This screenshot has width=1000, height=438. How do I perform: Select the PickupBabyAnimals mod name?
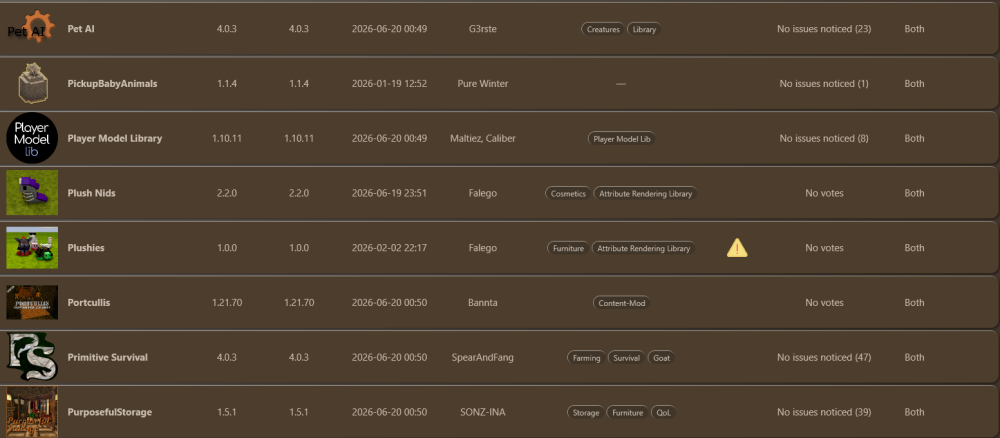pyautogui.click(x=112, y=84)
